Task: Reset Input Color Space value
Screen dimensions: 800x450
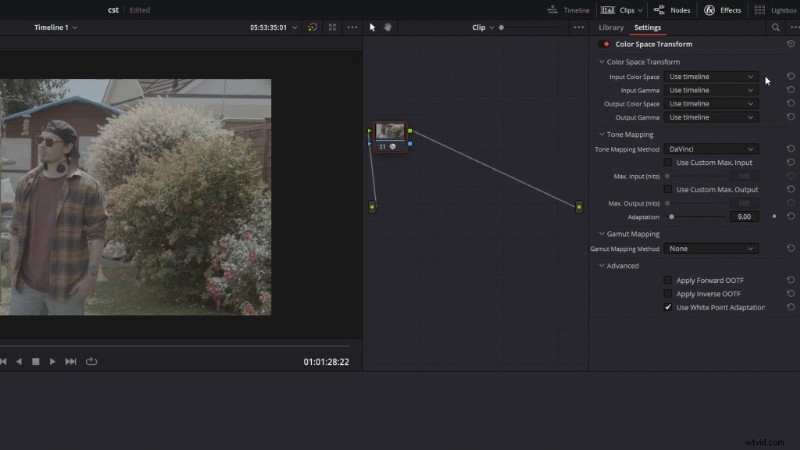Action: click(x=791, y=77)
